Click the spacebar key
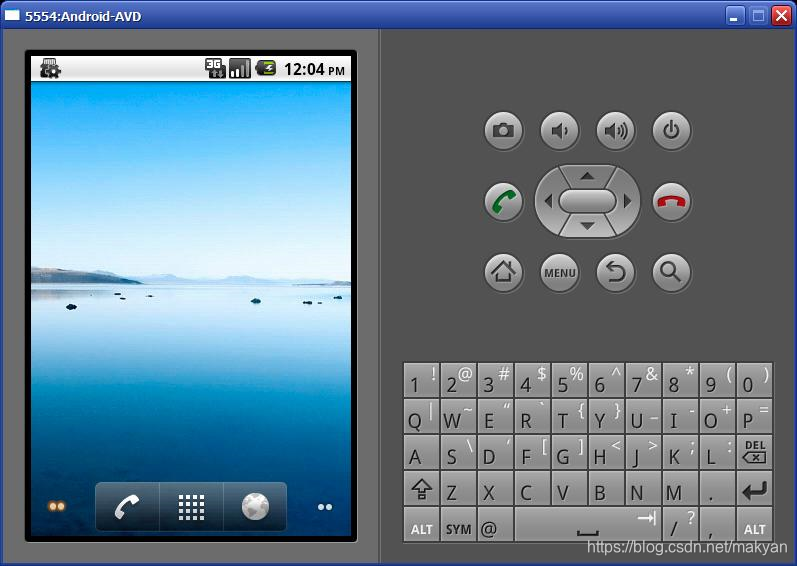 (x=588, y=524)
